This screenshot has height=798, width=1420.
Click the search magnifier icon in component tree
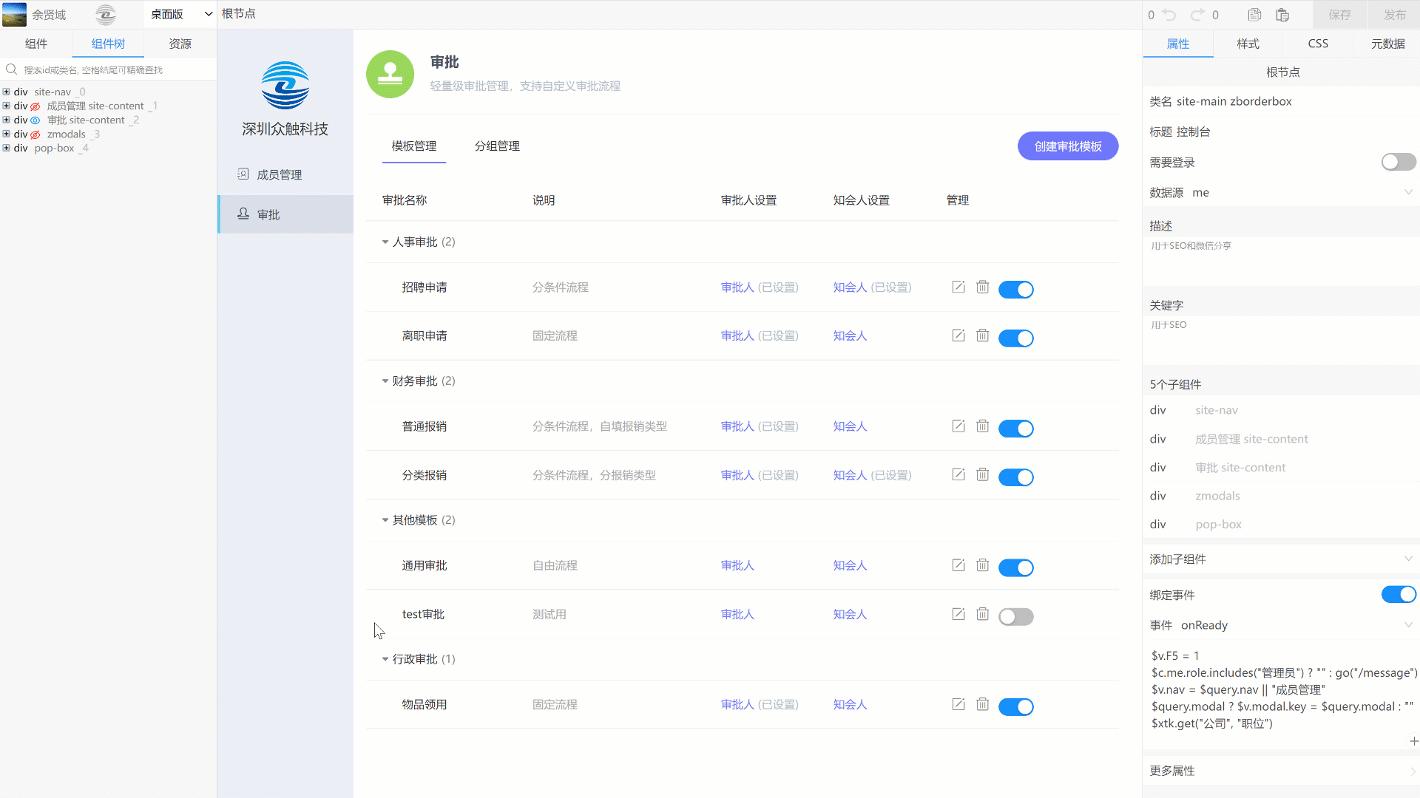(12, 70)
